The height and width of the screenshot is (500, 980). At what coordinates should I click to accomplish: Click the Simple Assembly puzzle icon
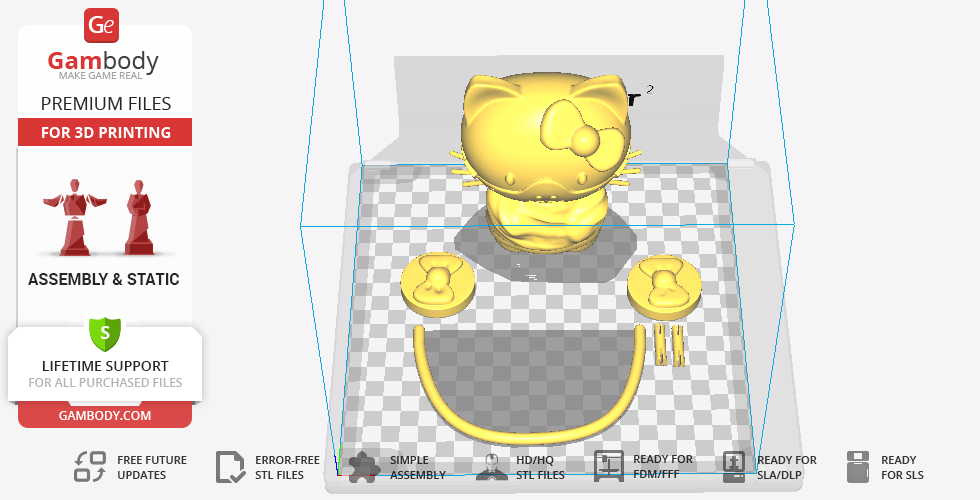[363, 466]
